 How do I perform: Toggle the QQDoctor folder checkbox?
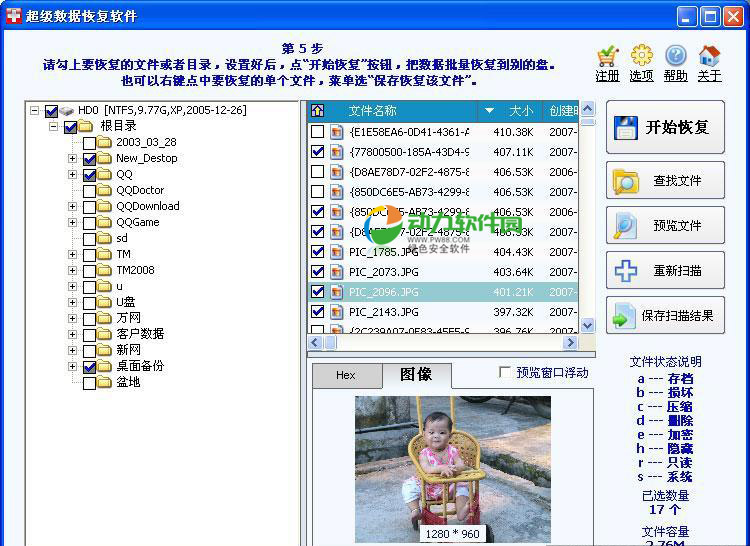click(x=90, y=190)
